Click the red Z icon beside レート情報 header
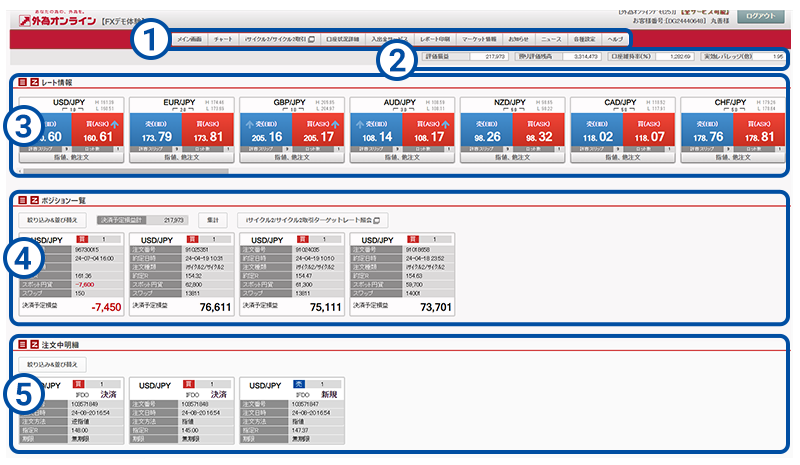The height and width of the screenshot is (465, 800). 35,82
